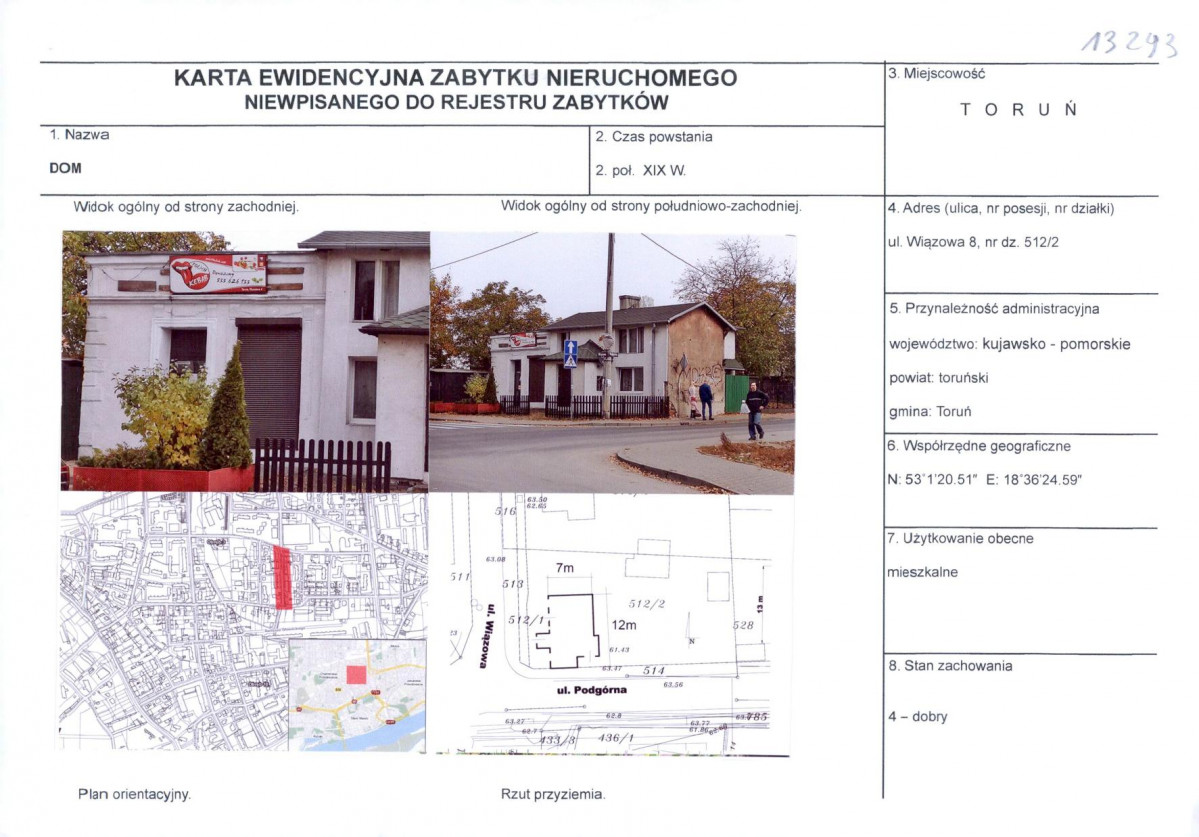1199x837 pixels.
Task: Click the '3. Miejscowość' label
Action: [937, 73]
